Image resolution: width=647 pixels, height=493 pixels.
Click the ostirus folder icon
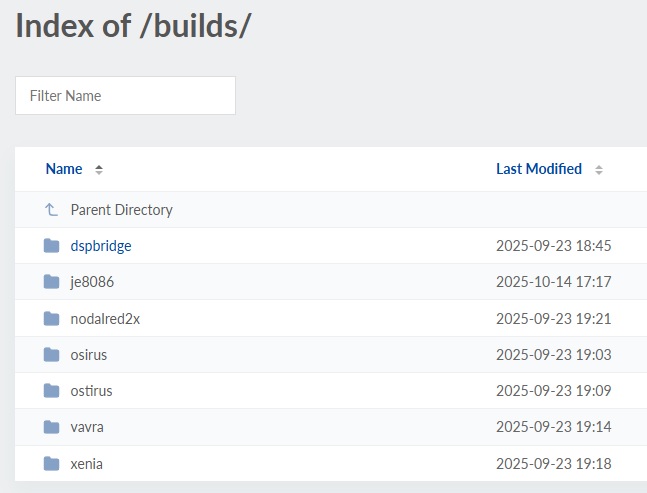click(52, 391)
